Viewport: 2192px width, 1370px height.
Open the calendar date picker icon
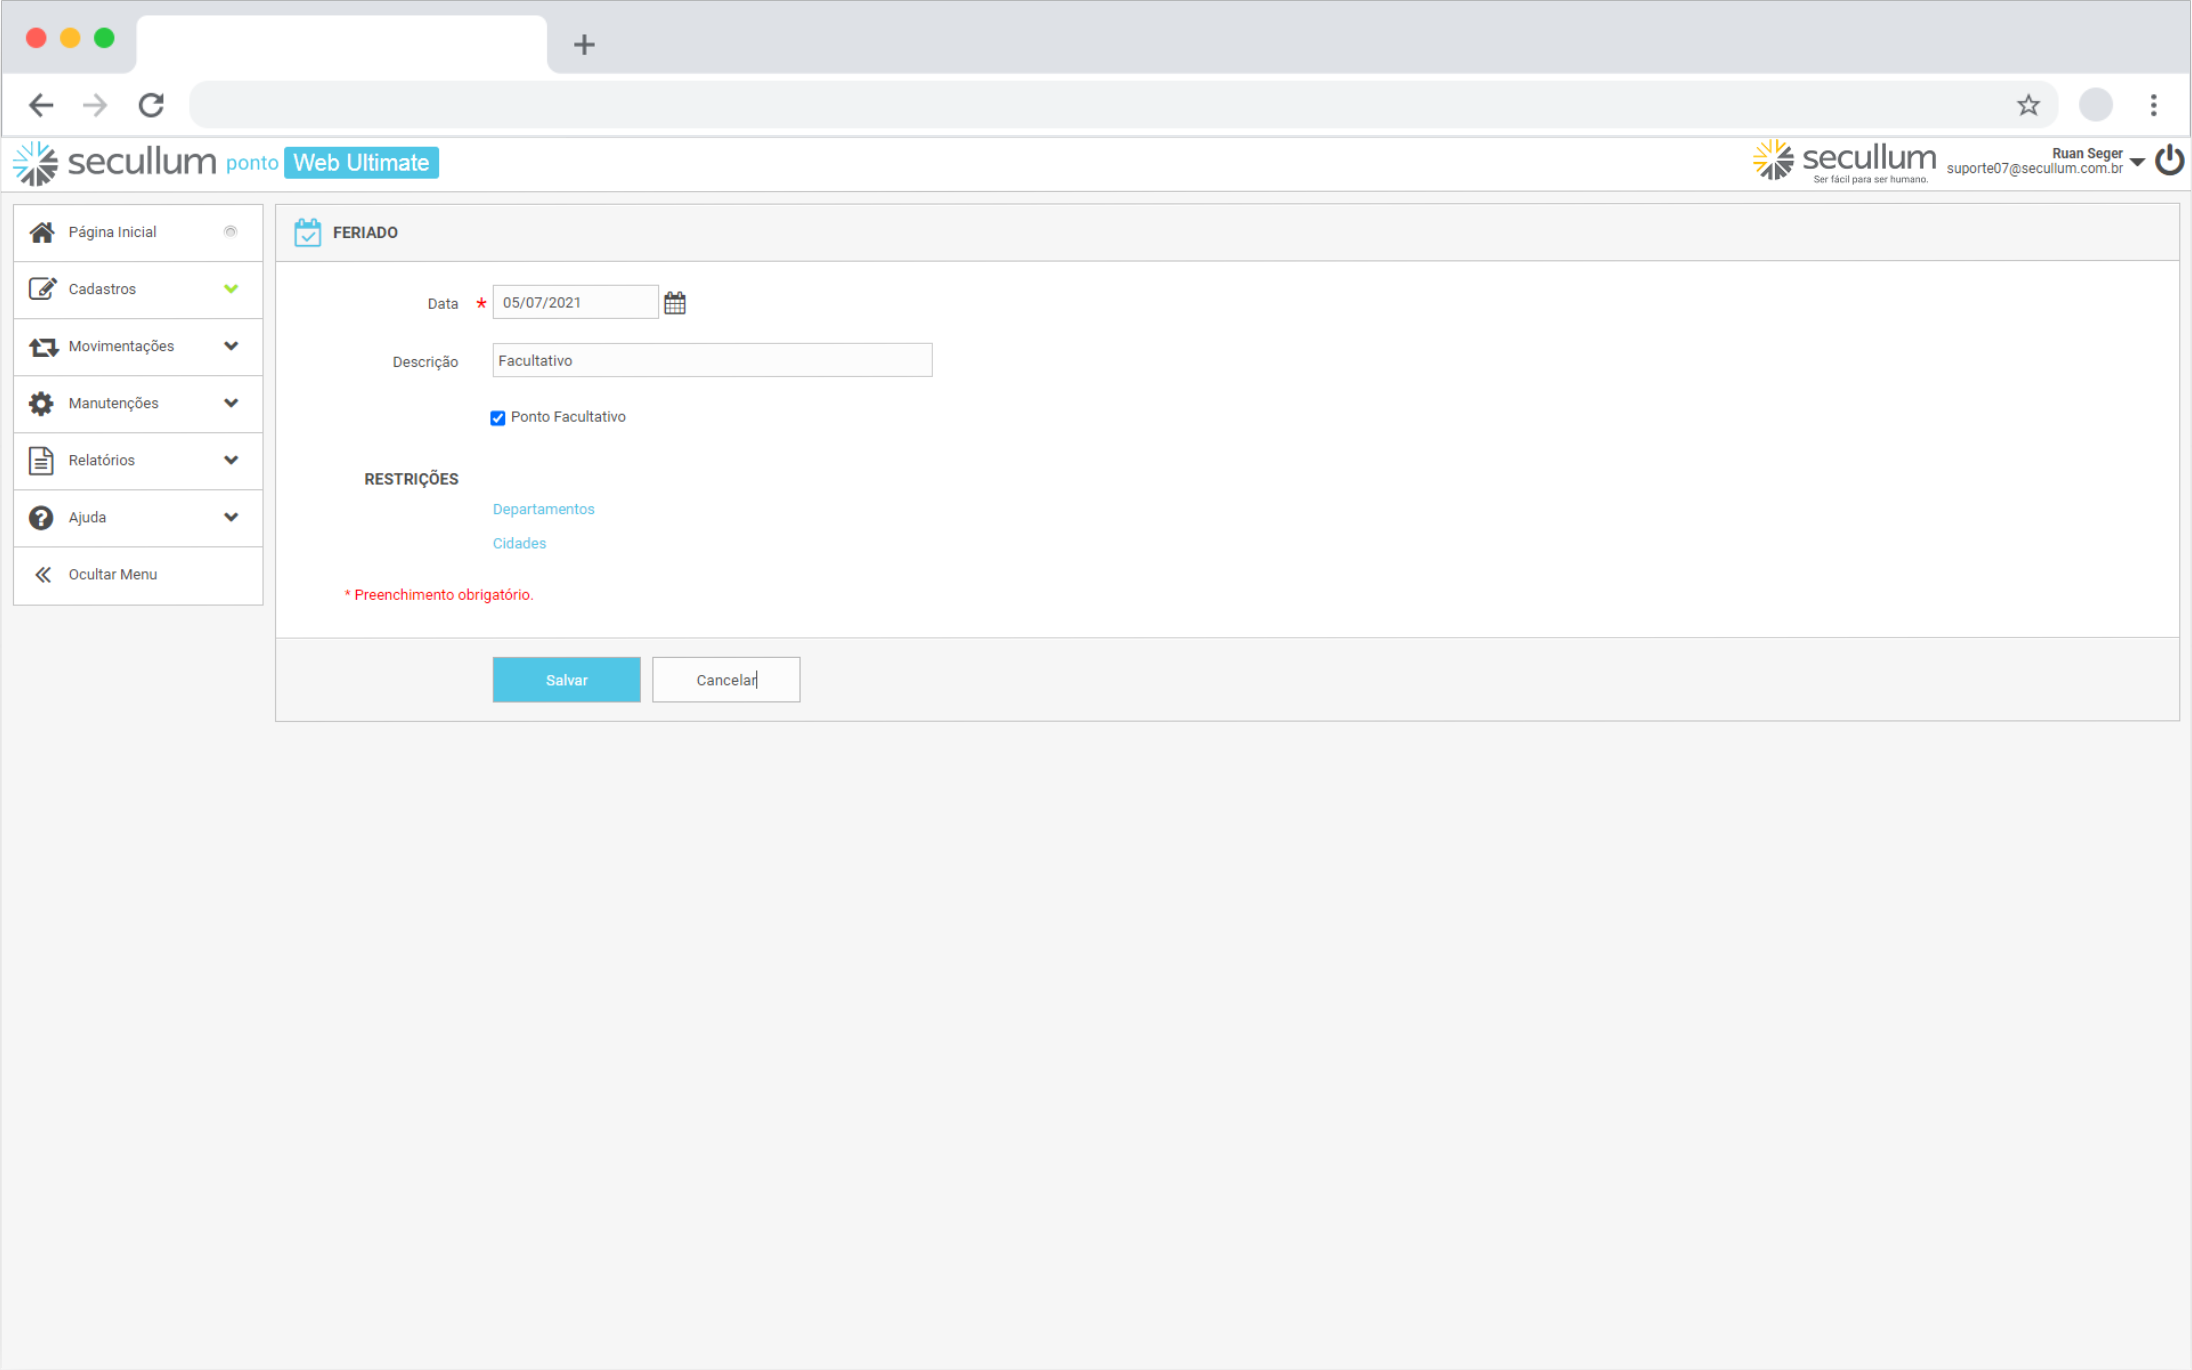675,303
